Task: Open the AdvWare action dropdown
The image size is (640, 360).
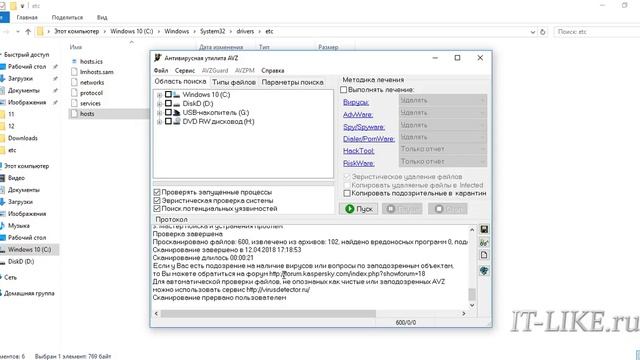Action: click(443, 113)
